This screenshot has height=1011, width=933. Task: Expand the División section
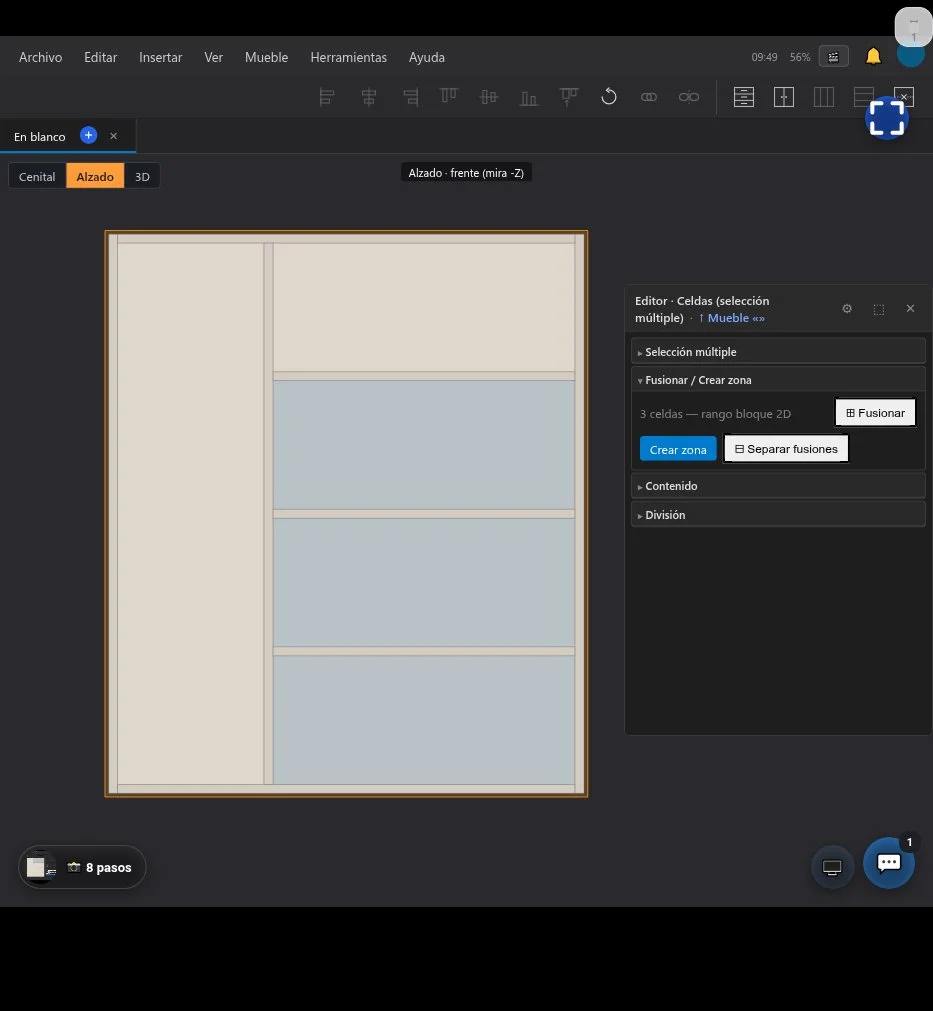[x=778, y=515]
